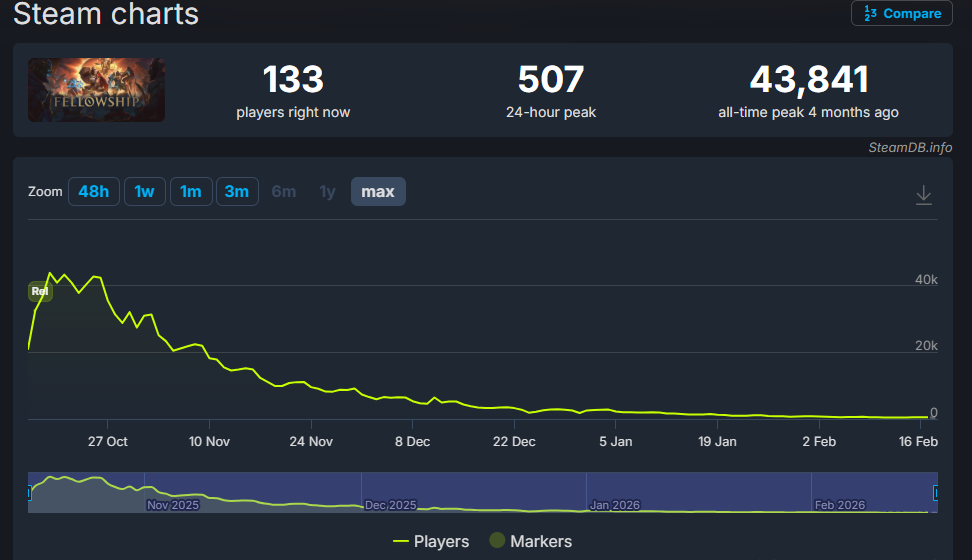Click the 24 Nov axis label
972x560 pixels.
click(x=311, y=442)
